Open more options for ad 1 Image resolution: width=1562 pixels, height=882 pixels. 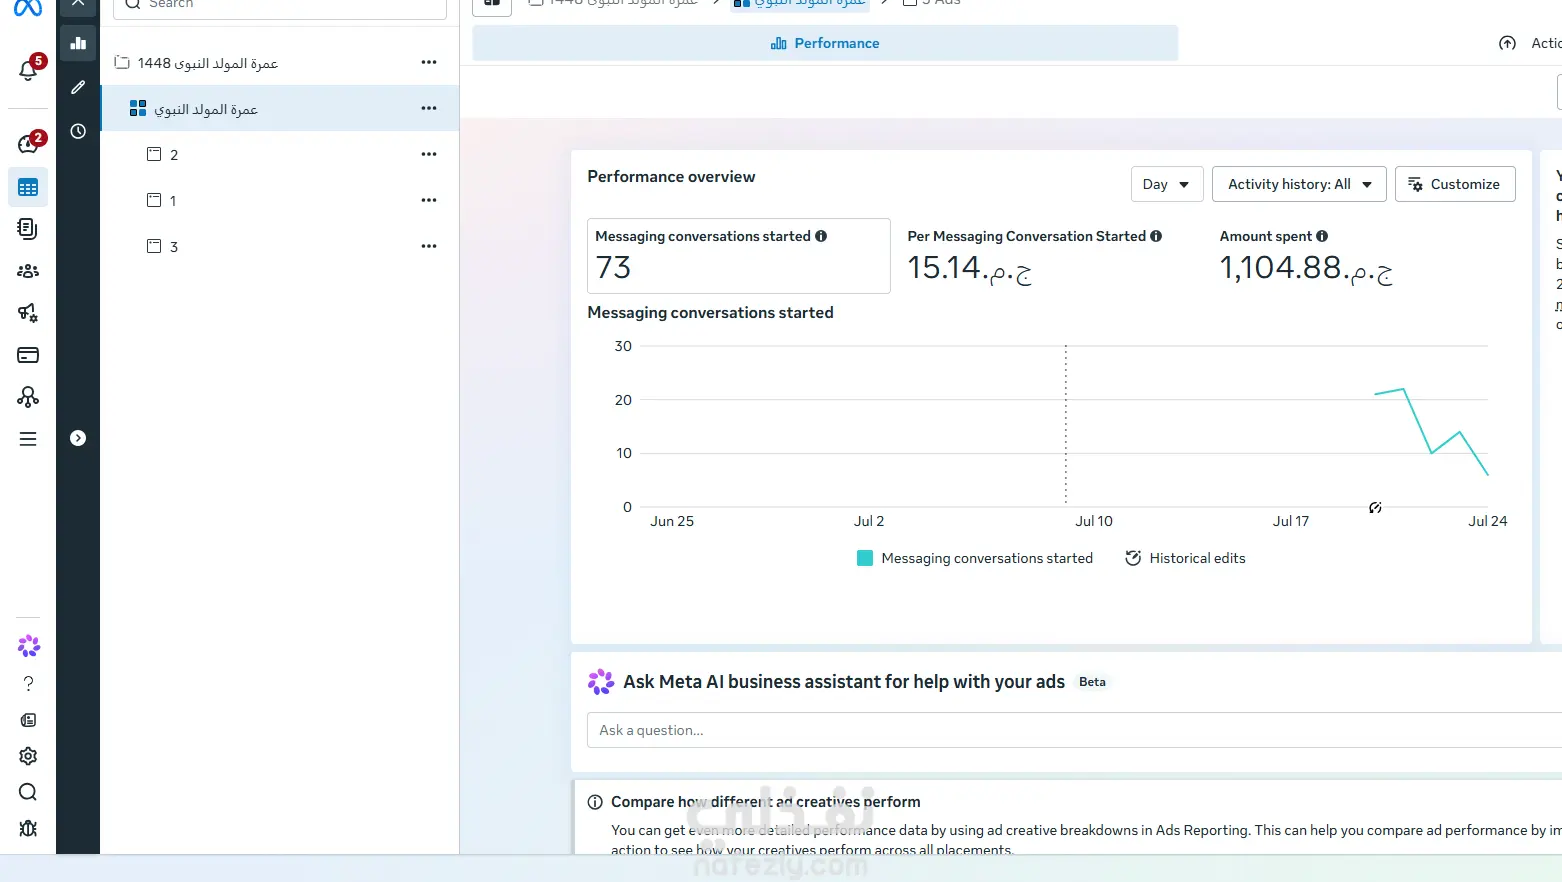coord(429,200)
